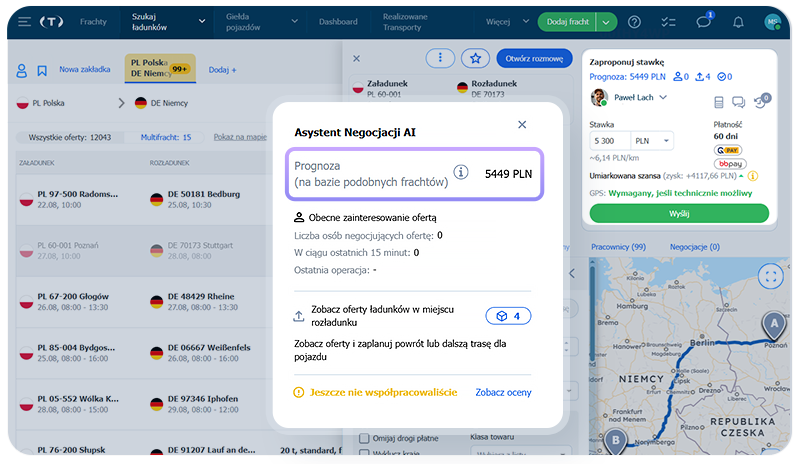
Task: Click the upload icon beside Zobacz oferty ładunków
Action: pos(298,316)
